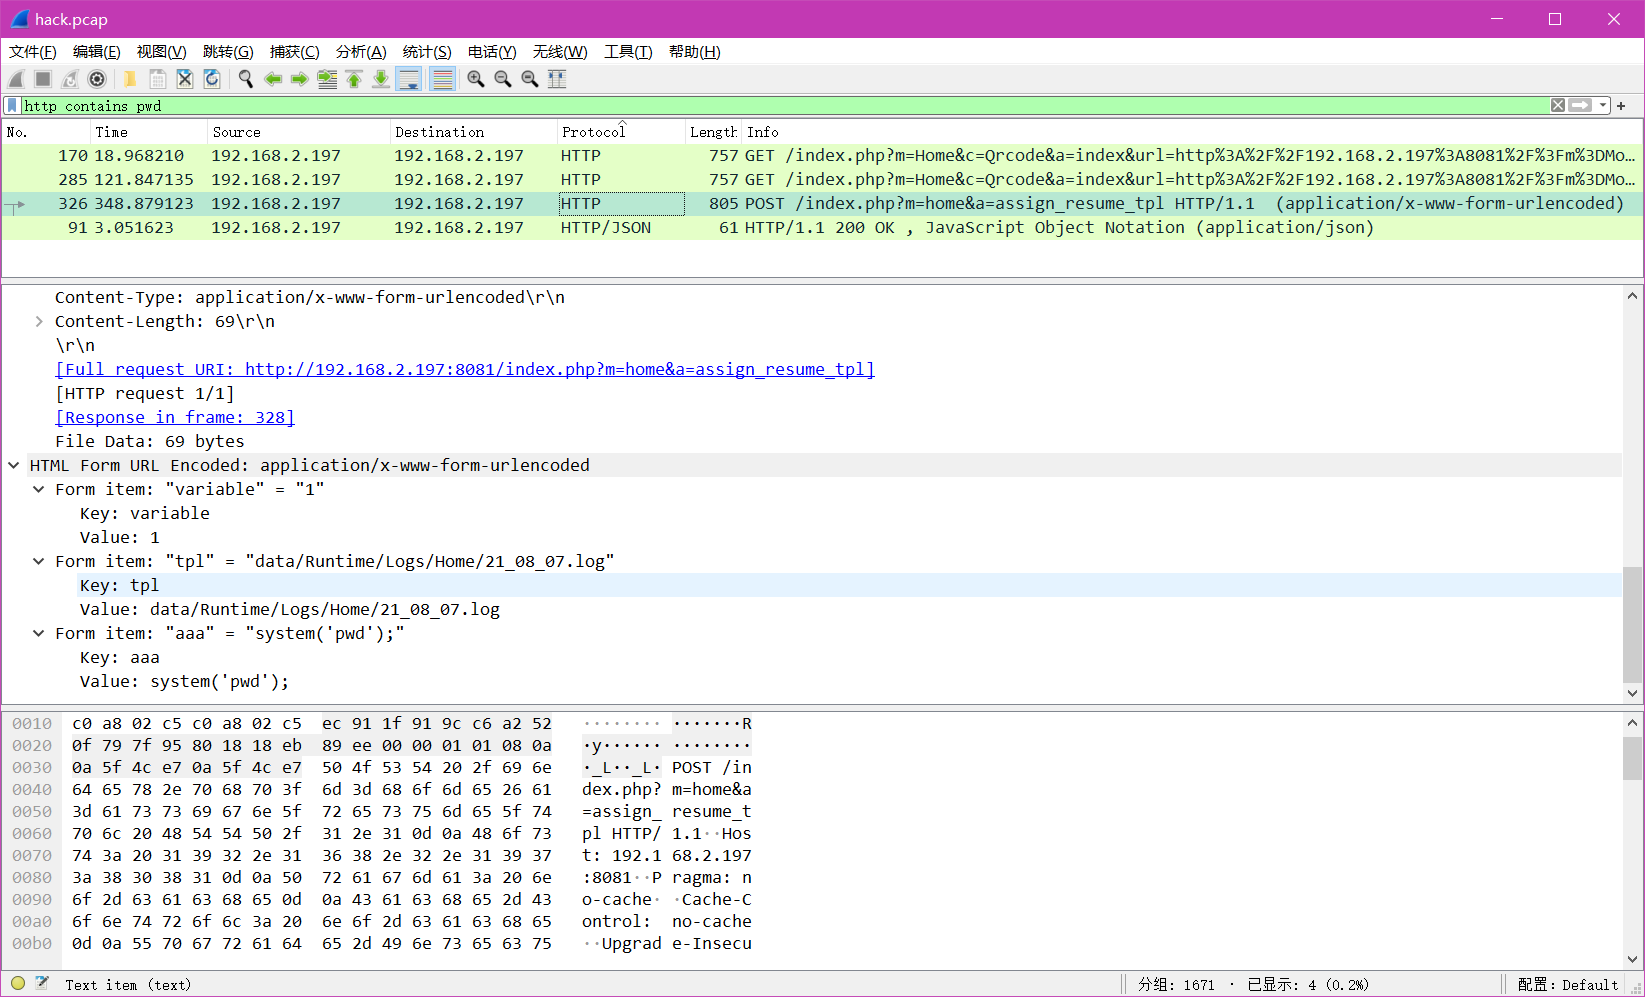Image resolution: width=1645 pixels, height=997 pixels.
Task: Open capture file properties status icon
Action: click(x=42, y=984)
